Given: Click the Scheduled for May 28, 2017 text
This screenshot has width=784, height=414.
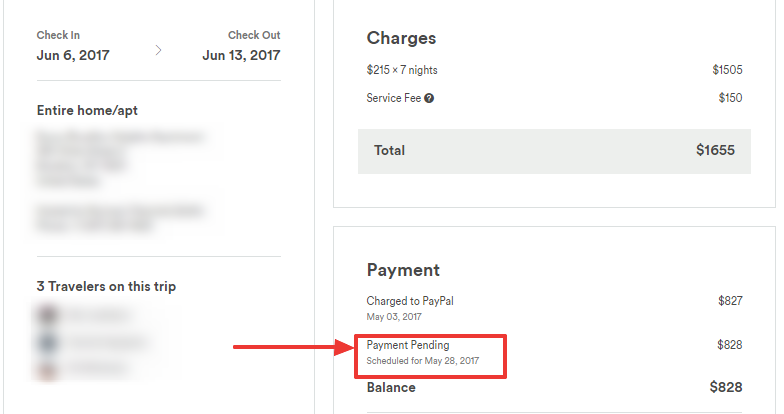Looking at the screenshot, I should click(423, 360).
